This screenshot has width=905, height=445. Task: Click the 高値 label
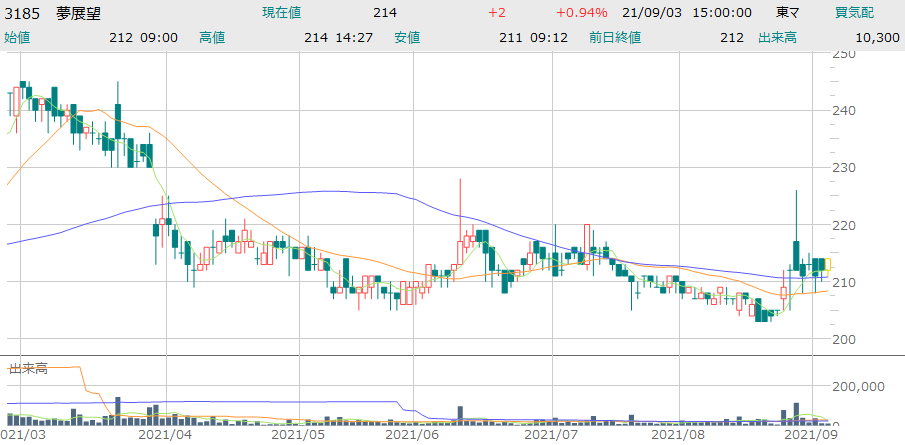tap(212, 37)
